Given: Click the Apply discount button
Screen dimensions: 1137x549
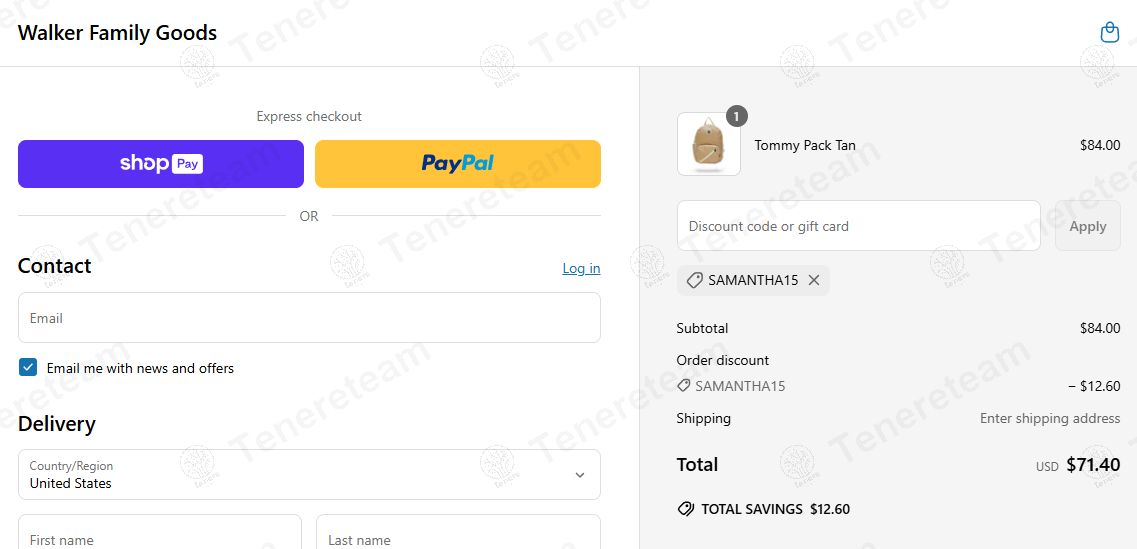Looking at the screenshot, I should click(x=1087, y=226).
